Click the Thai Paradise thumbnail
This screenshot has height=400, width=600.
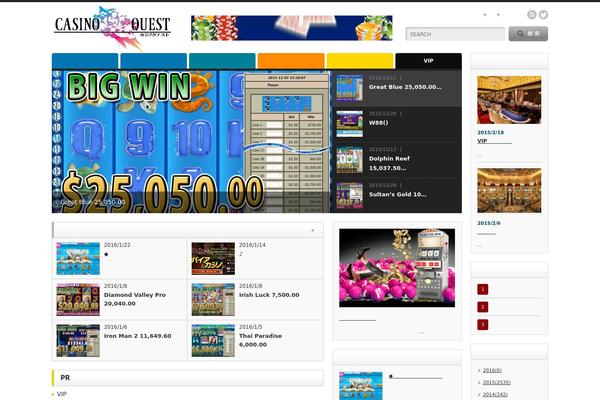pyautogui.click(x=213, y=341)
